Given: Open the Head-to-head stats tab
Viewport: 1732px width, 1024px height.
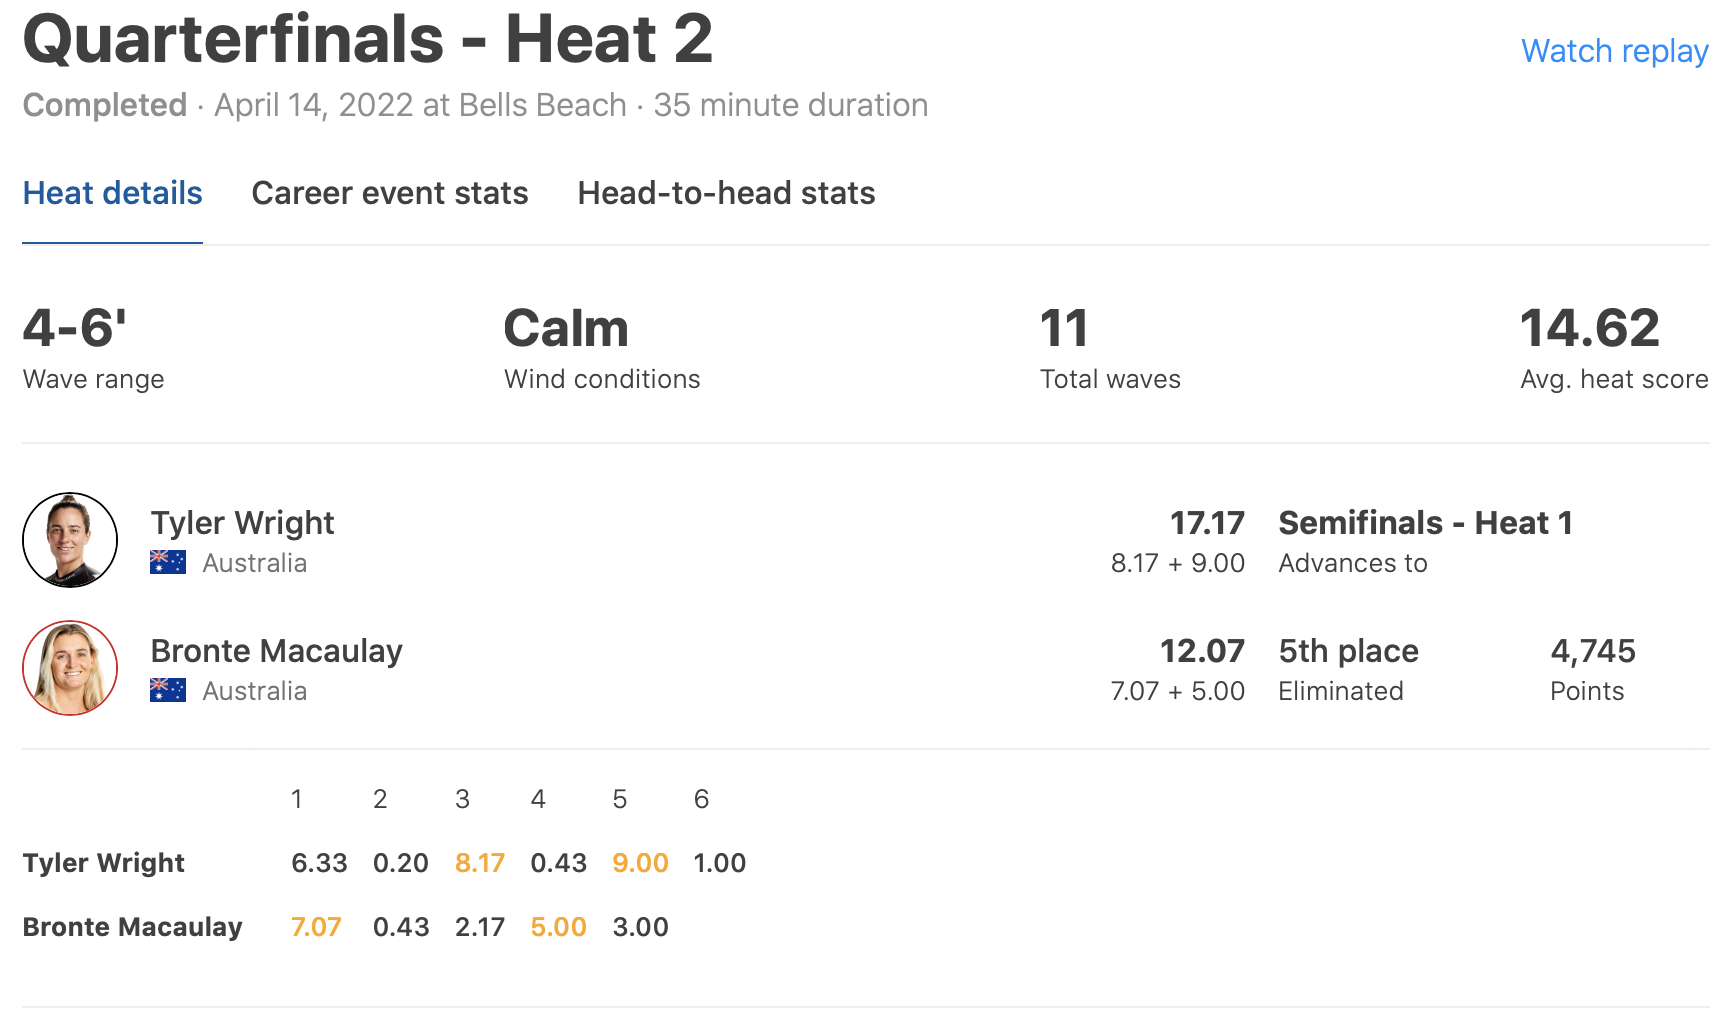Looking at the screenshot, I should [x=726, y=193].
